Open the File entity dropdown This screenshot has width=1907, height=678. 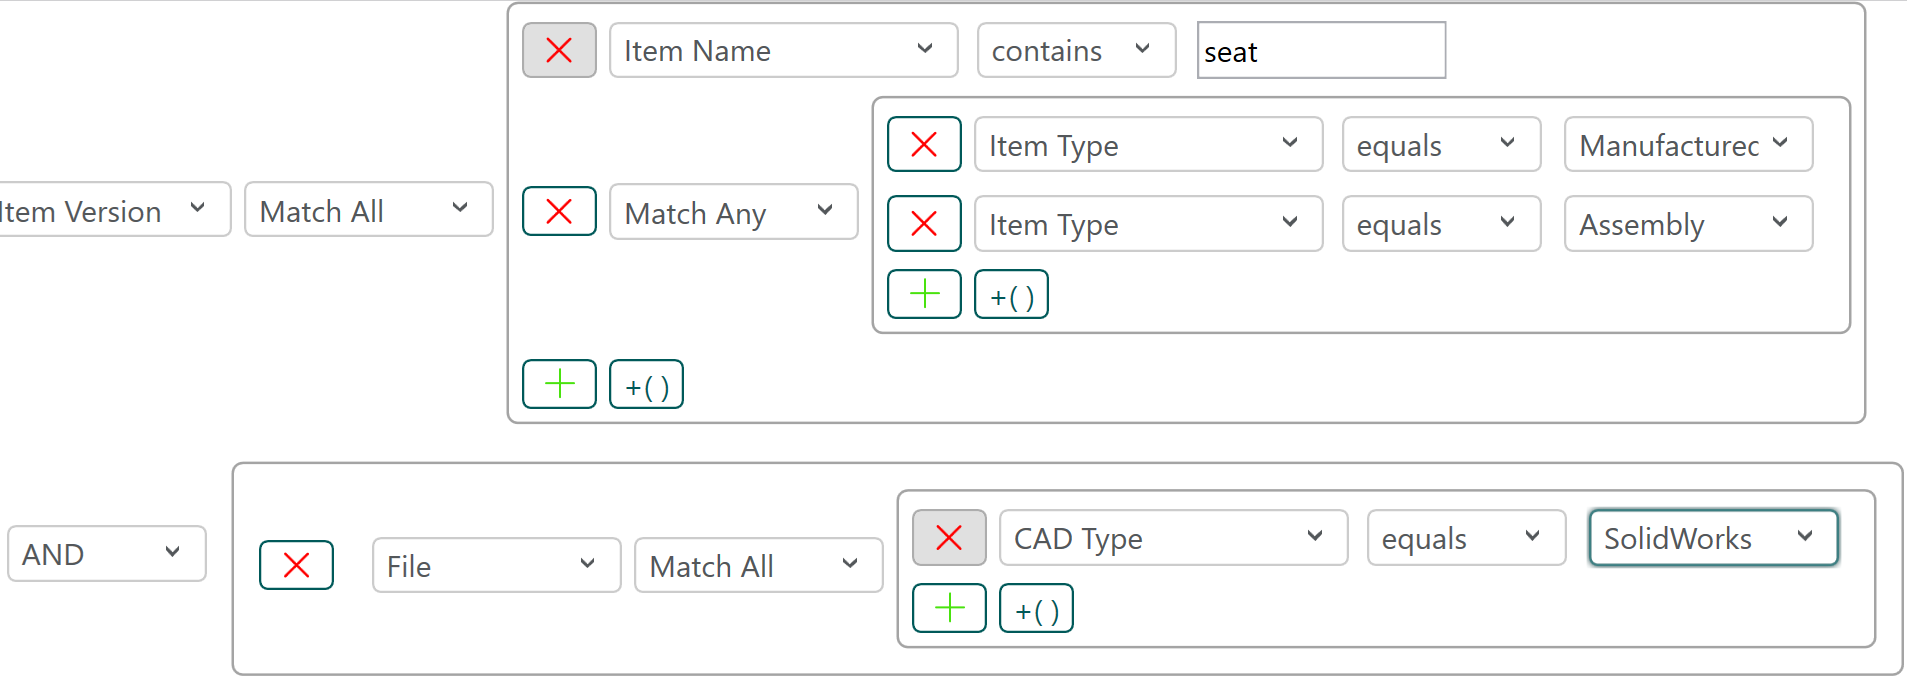496,566
